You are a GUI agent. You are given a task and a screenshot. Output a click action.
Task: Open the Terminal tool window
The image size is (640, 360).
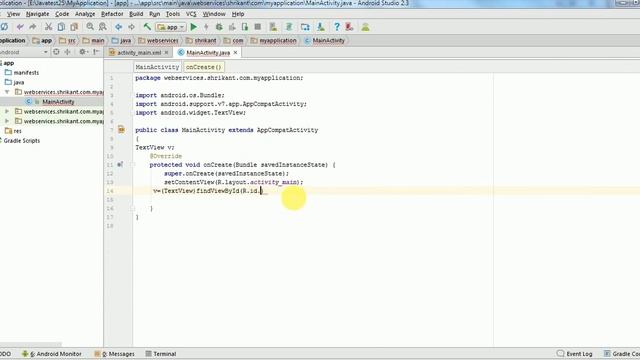(x=161, y=354)
